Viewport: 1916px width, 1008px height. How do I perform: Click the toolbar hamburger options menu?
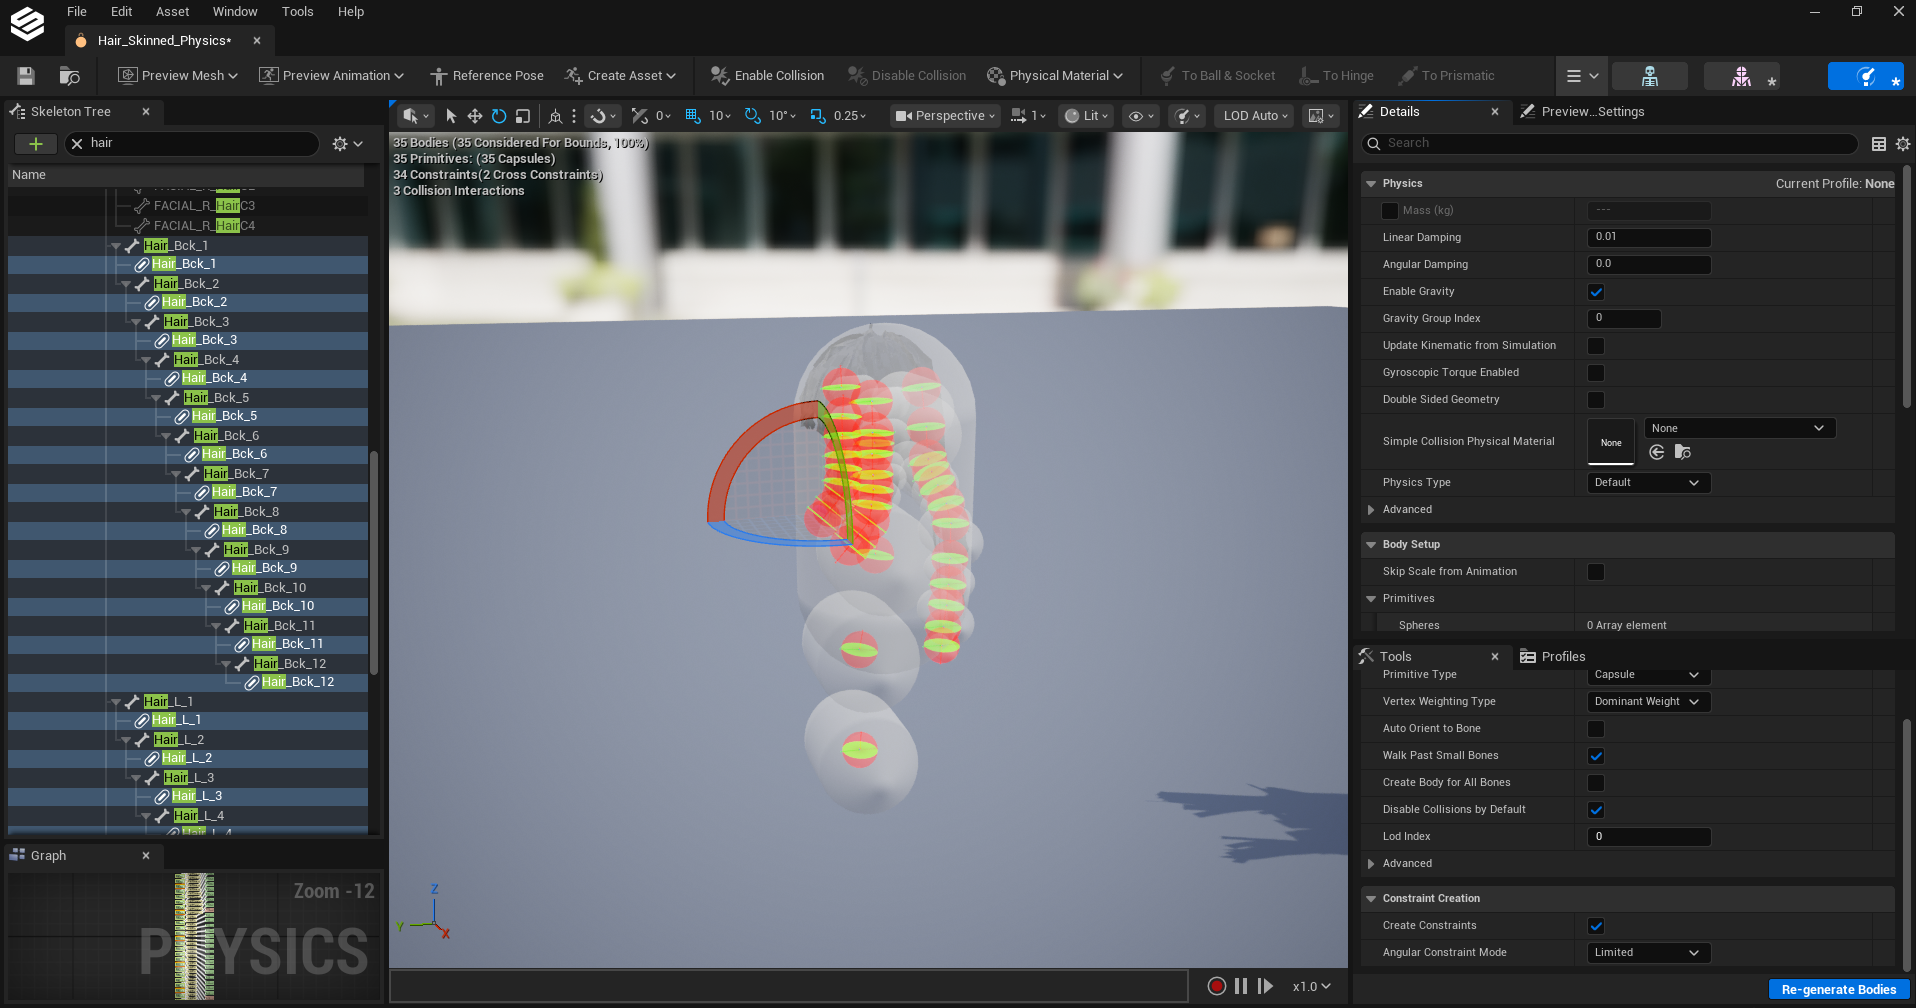tap(1582, 76)
